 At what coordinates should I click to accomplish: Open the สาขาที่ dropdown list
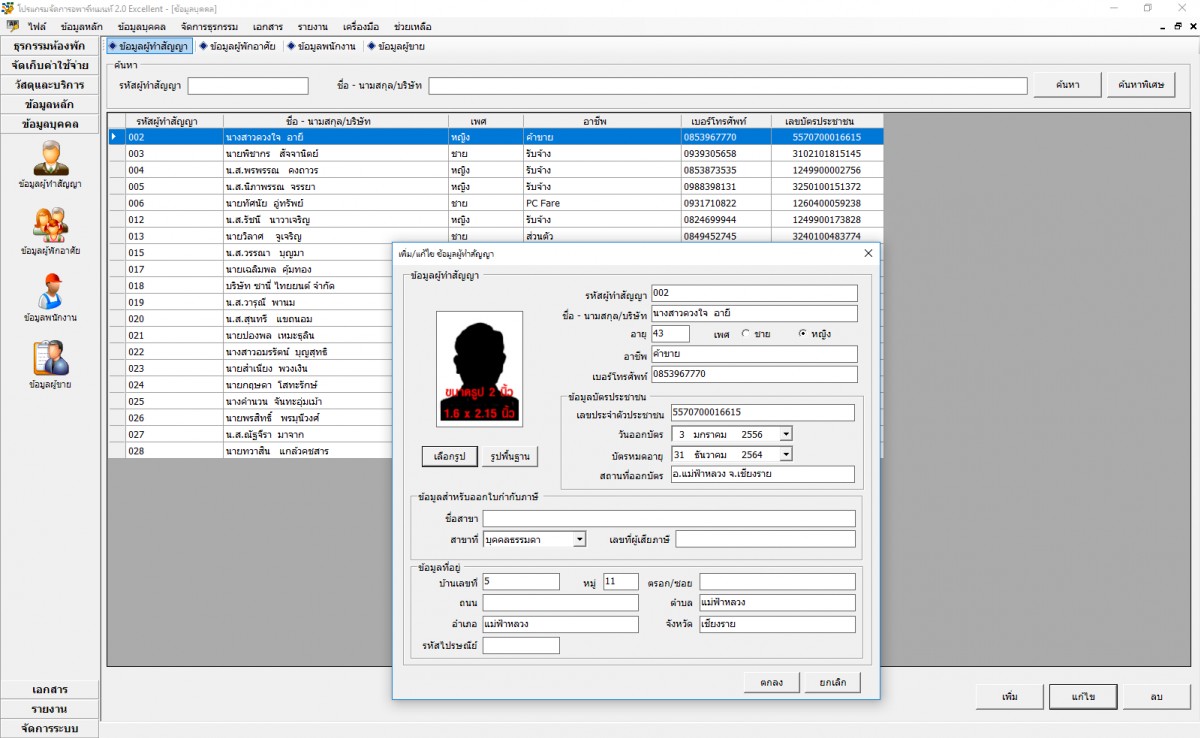click(x=579, y=539)
